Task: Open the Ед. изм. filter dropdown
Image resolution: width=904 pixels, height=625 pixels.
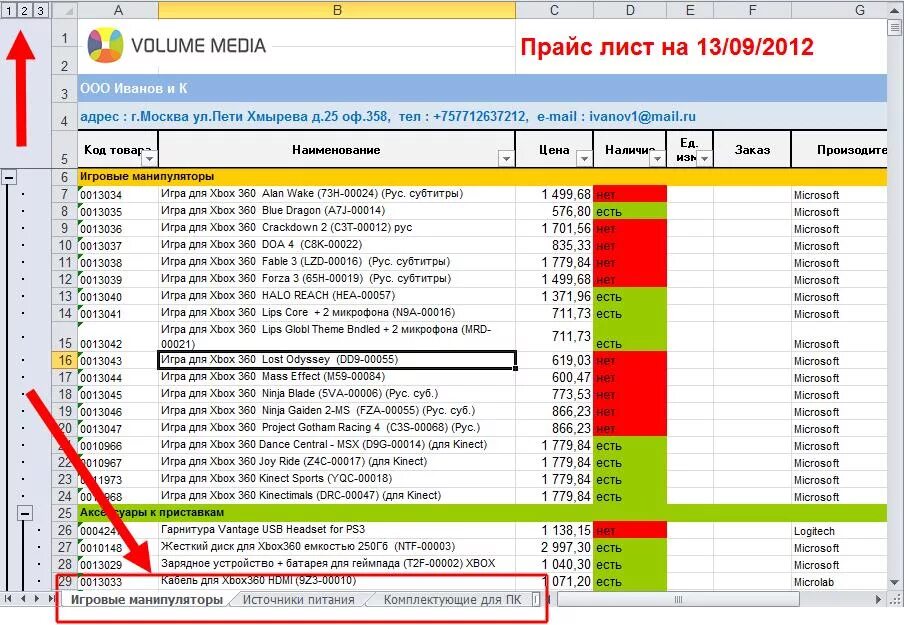Action: (705, 159)
